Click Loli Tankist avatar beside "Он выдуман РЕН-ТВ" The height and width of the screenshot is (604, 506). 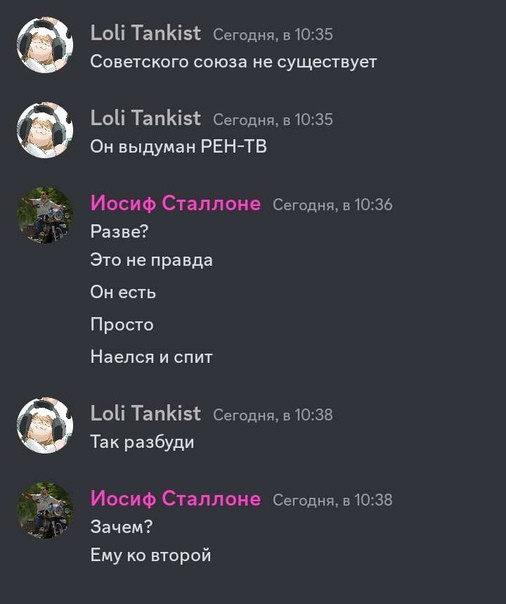tap(45, 130)
